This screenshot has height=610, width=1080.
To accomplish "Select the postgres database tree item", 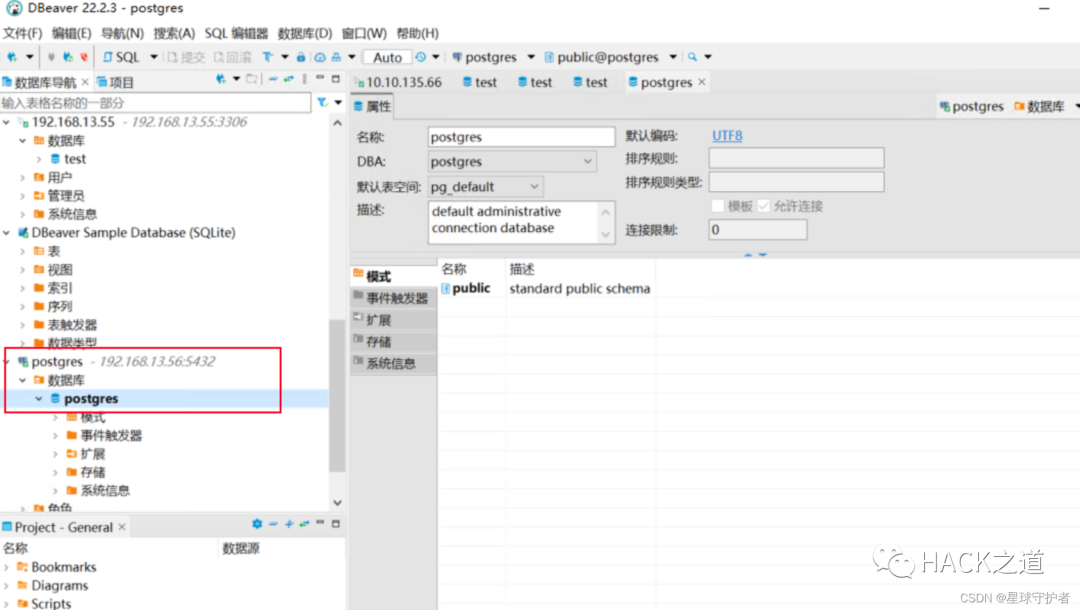I will click(x=90, y=399).
